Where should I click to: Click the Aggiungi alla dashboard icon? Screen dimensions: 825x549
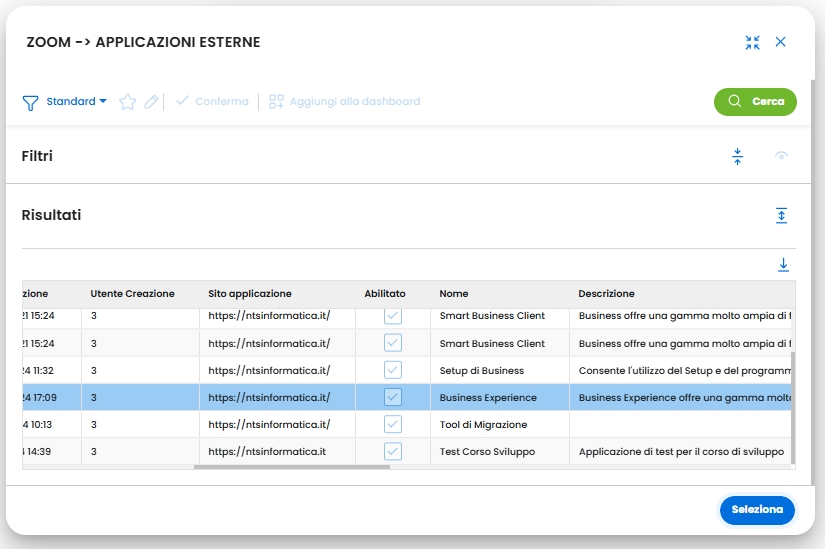(277, 102)
